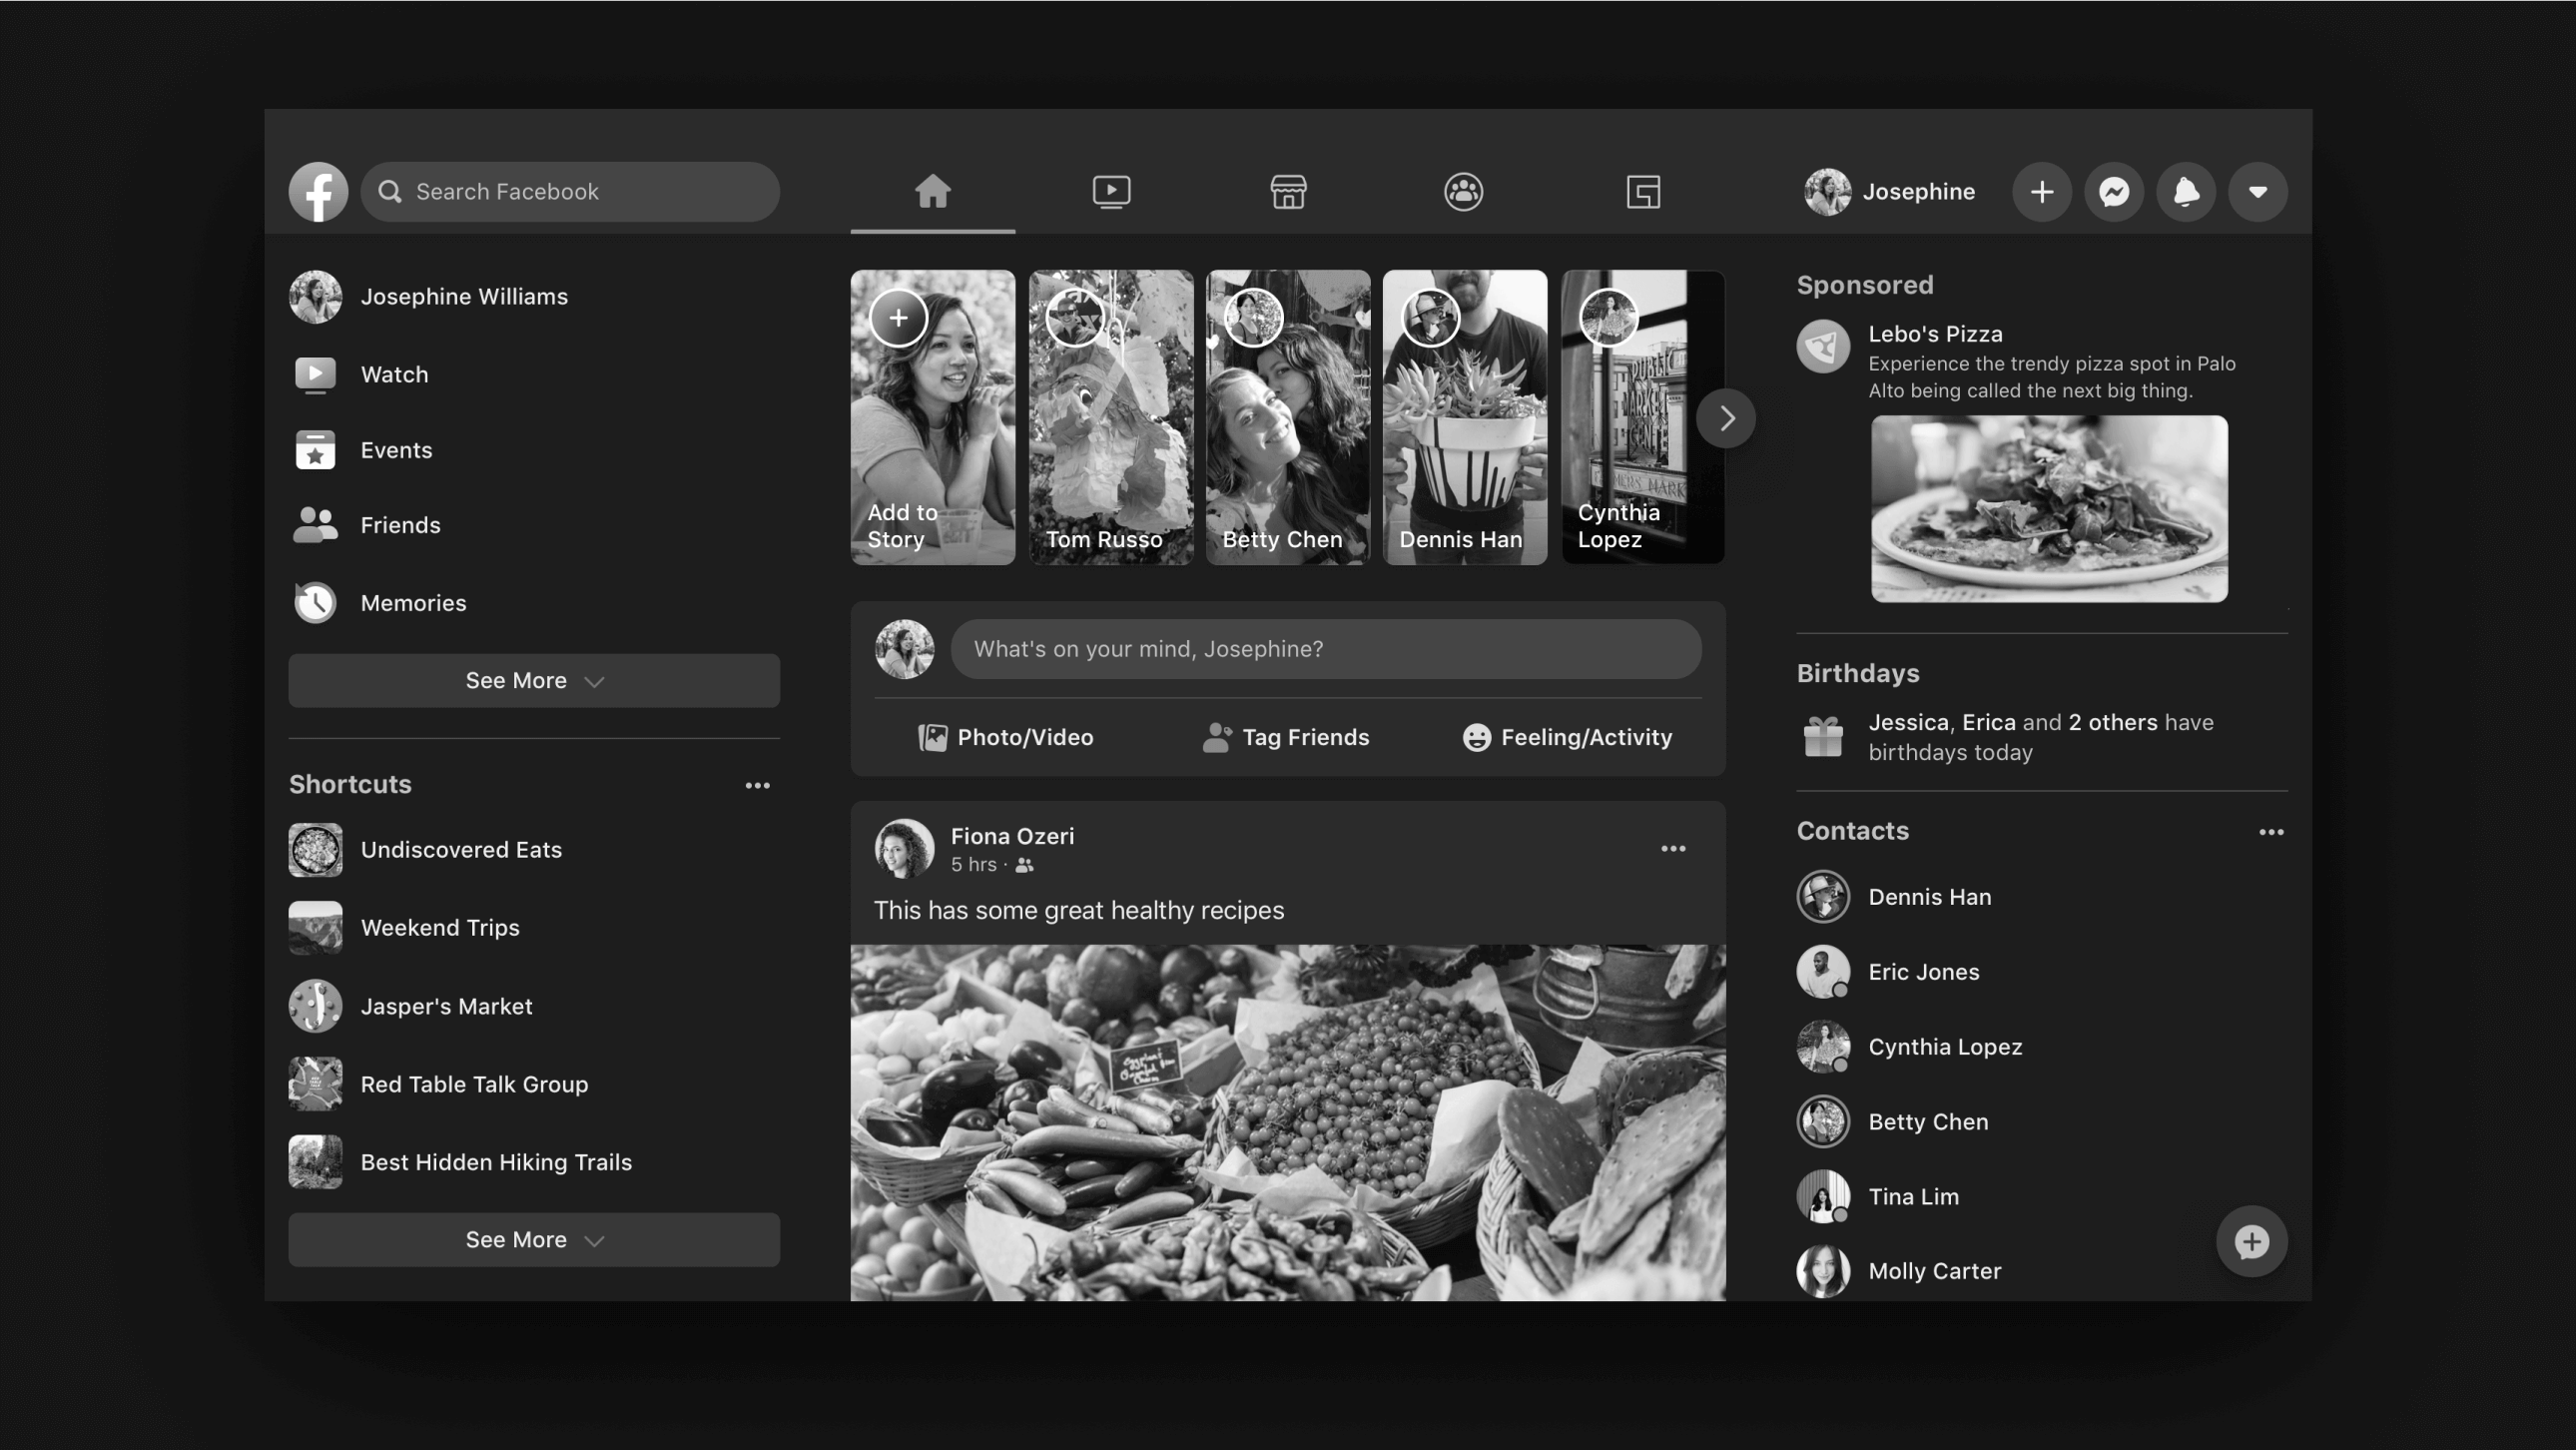This screenshot has width=2576, height=1450.
Task: Open new message floating button
Action: (2251, 1241)
